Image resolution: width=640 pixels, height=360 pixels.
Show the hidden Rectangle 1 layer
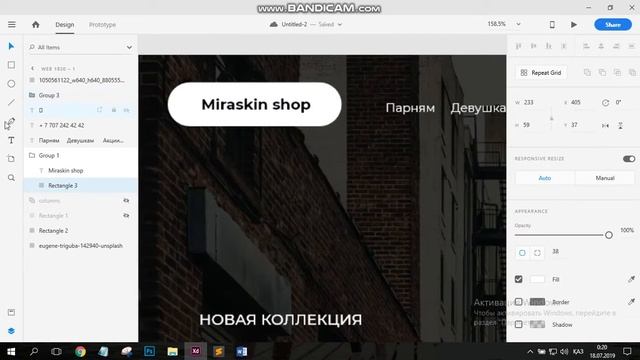pyautogui.click(x=126, y=215)
